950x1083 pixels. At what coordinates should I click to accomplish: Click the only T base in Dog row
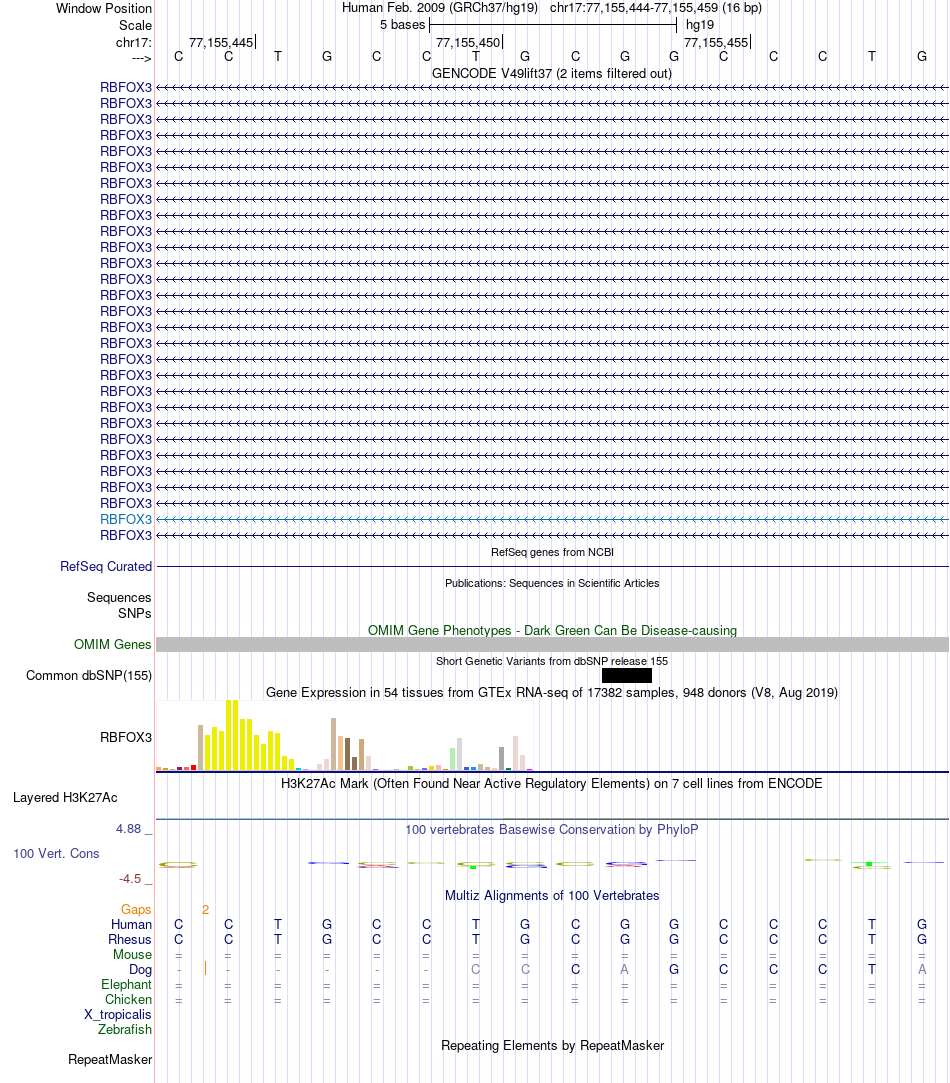[872, 970]
